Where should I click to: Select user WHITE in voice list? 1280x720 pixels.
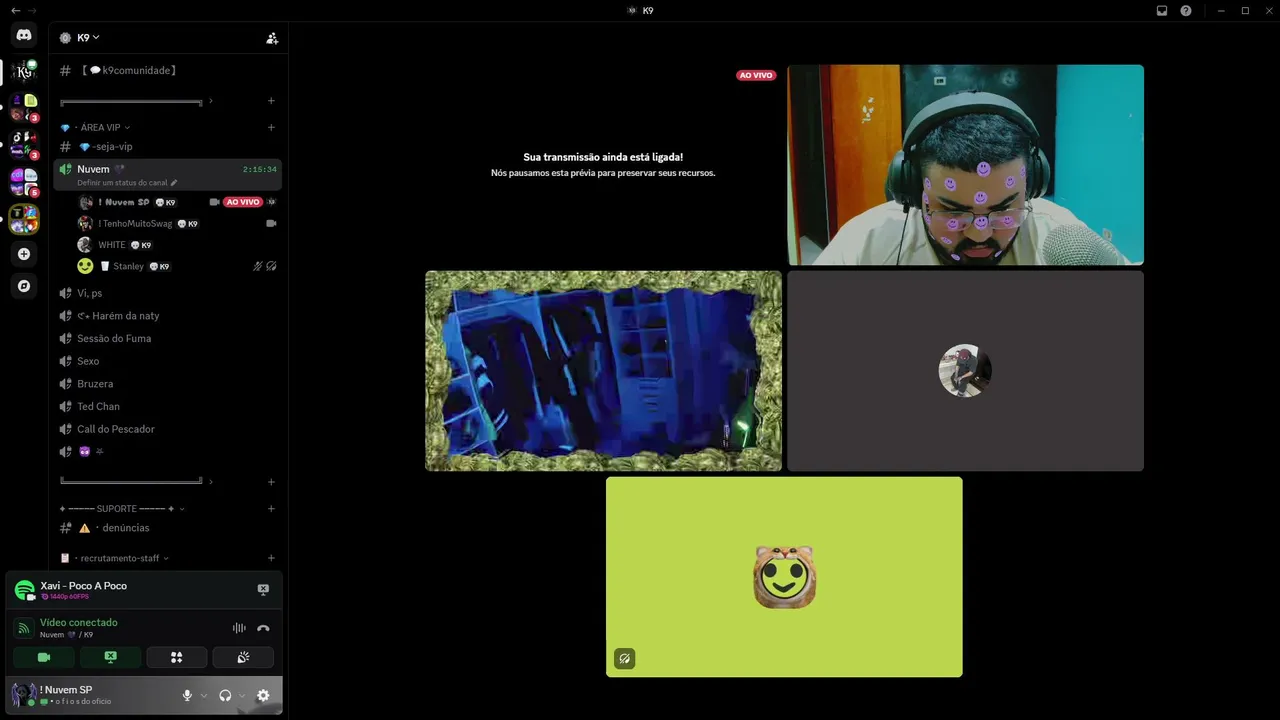coord(176,245)
